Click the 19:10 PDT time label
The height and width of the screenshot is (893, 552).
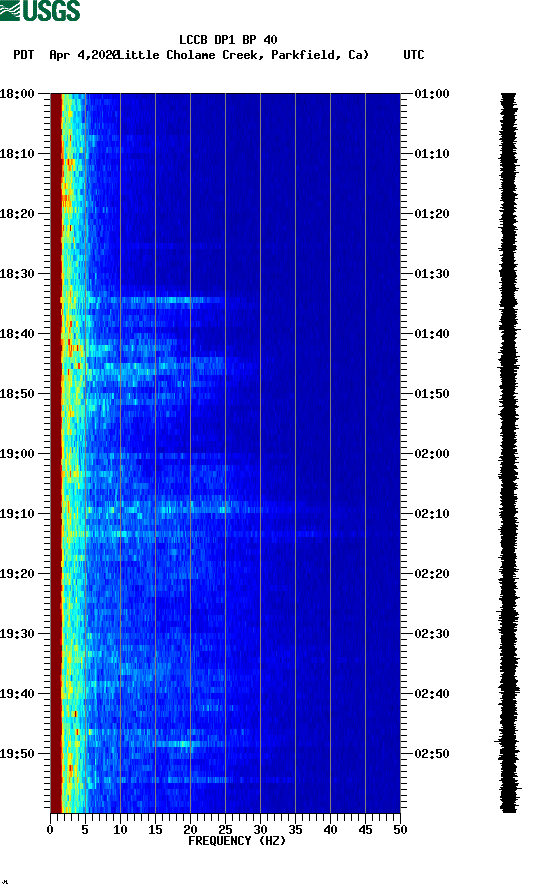pos(17,514)
